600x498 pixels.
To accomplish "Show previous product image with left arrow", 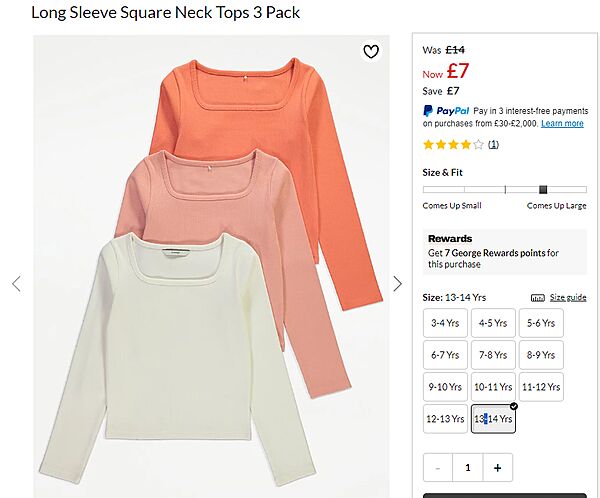I will 16,284.
